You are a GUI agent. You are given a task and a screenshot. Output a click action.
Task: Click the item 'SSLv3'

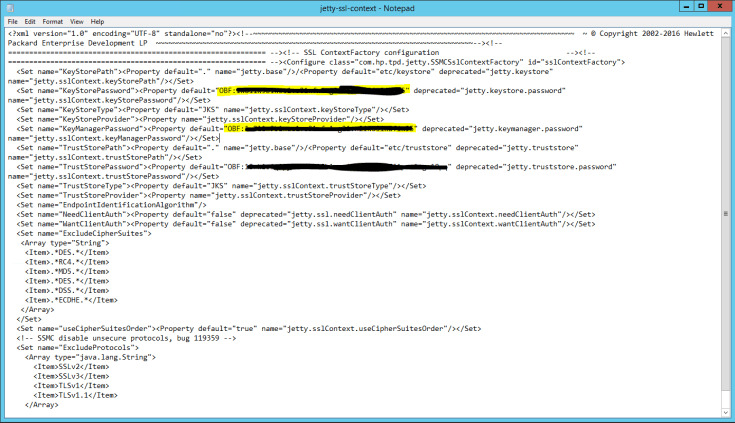point(71,377)
